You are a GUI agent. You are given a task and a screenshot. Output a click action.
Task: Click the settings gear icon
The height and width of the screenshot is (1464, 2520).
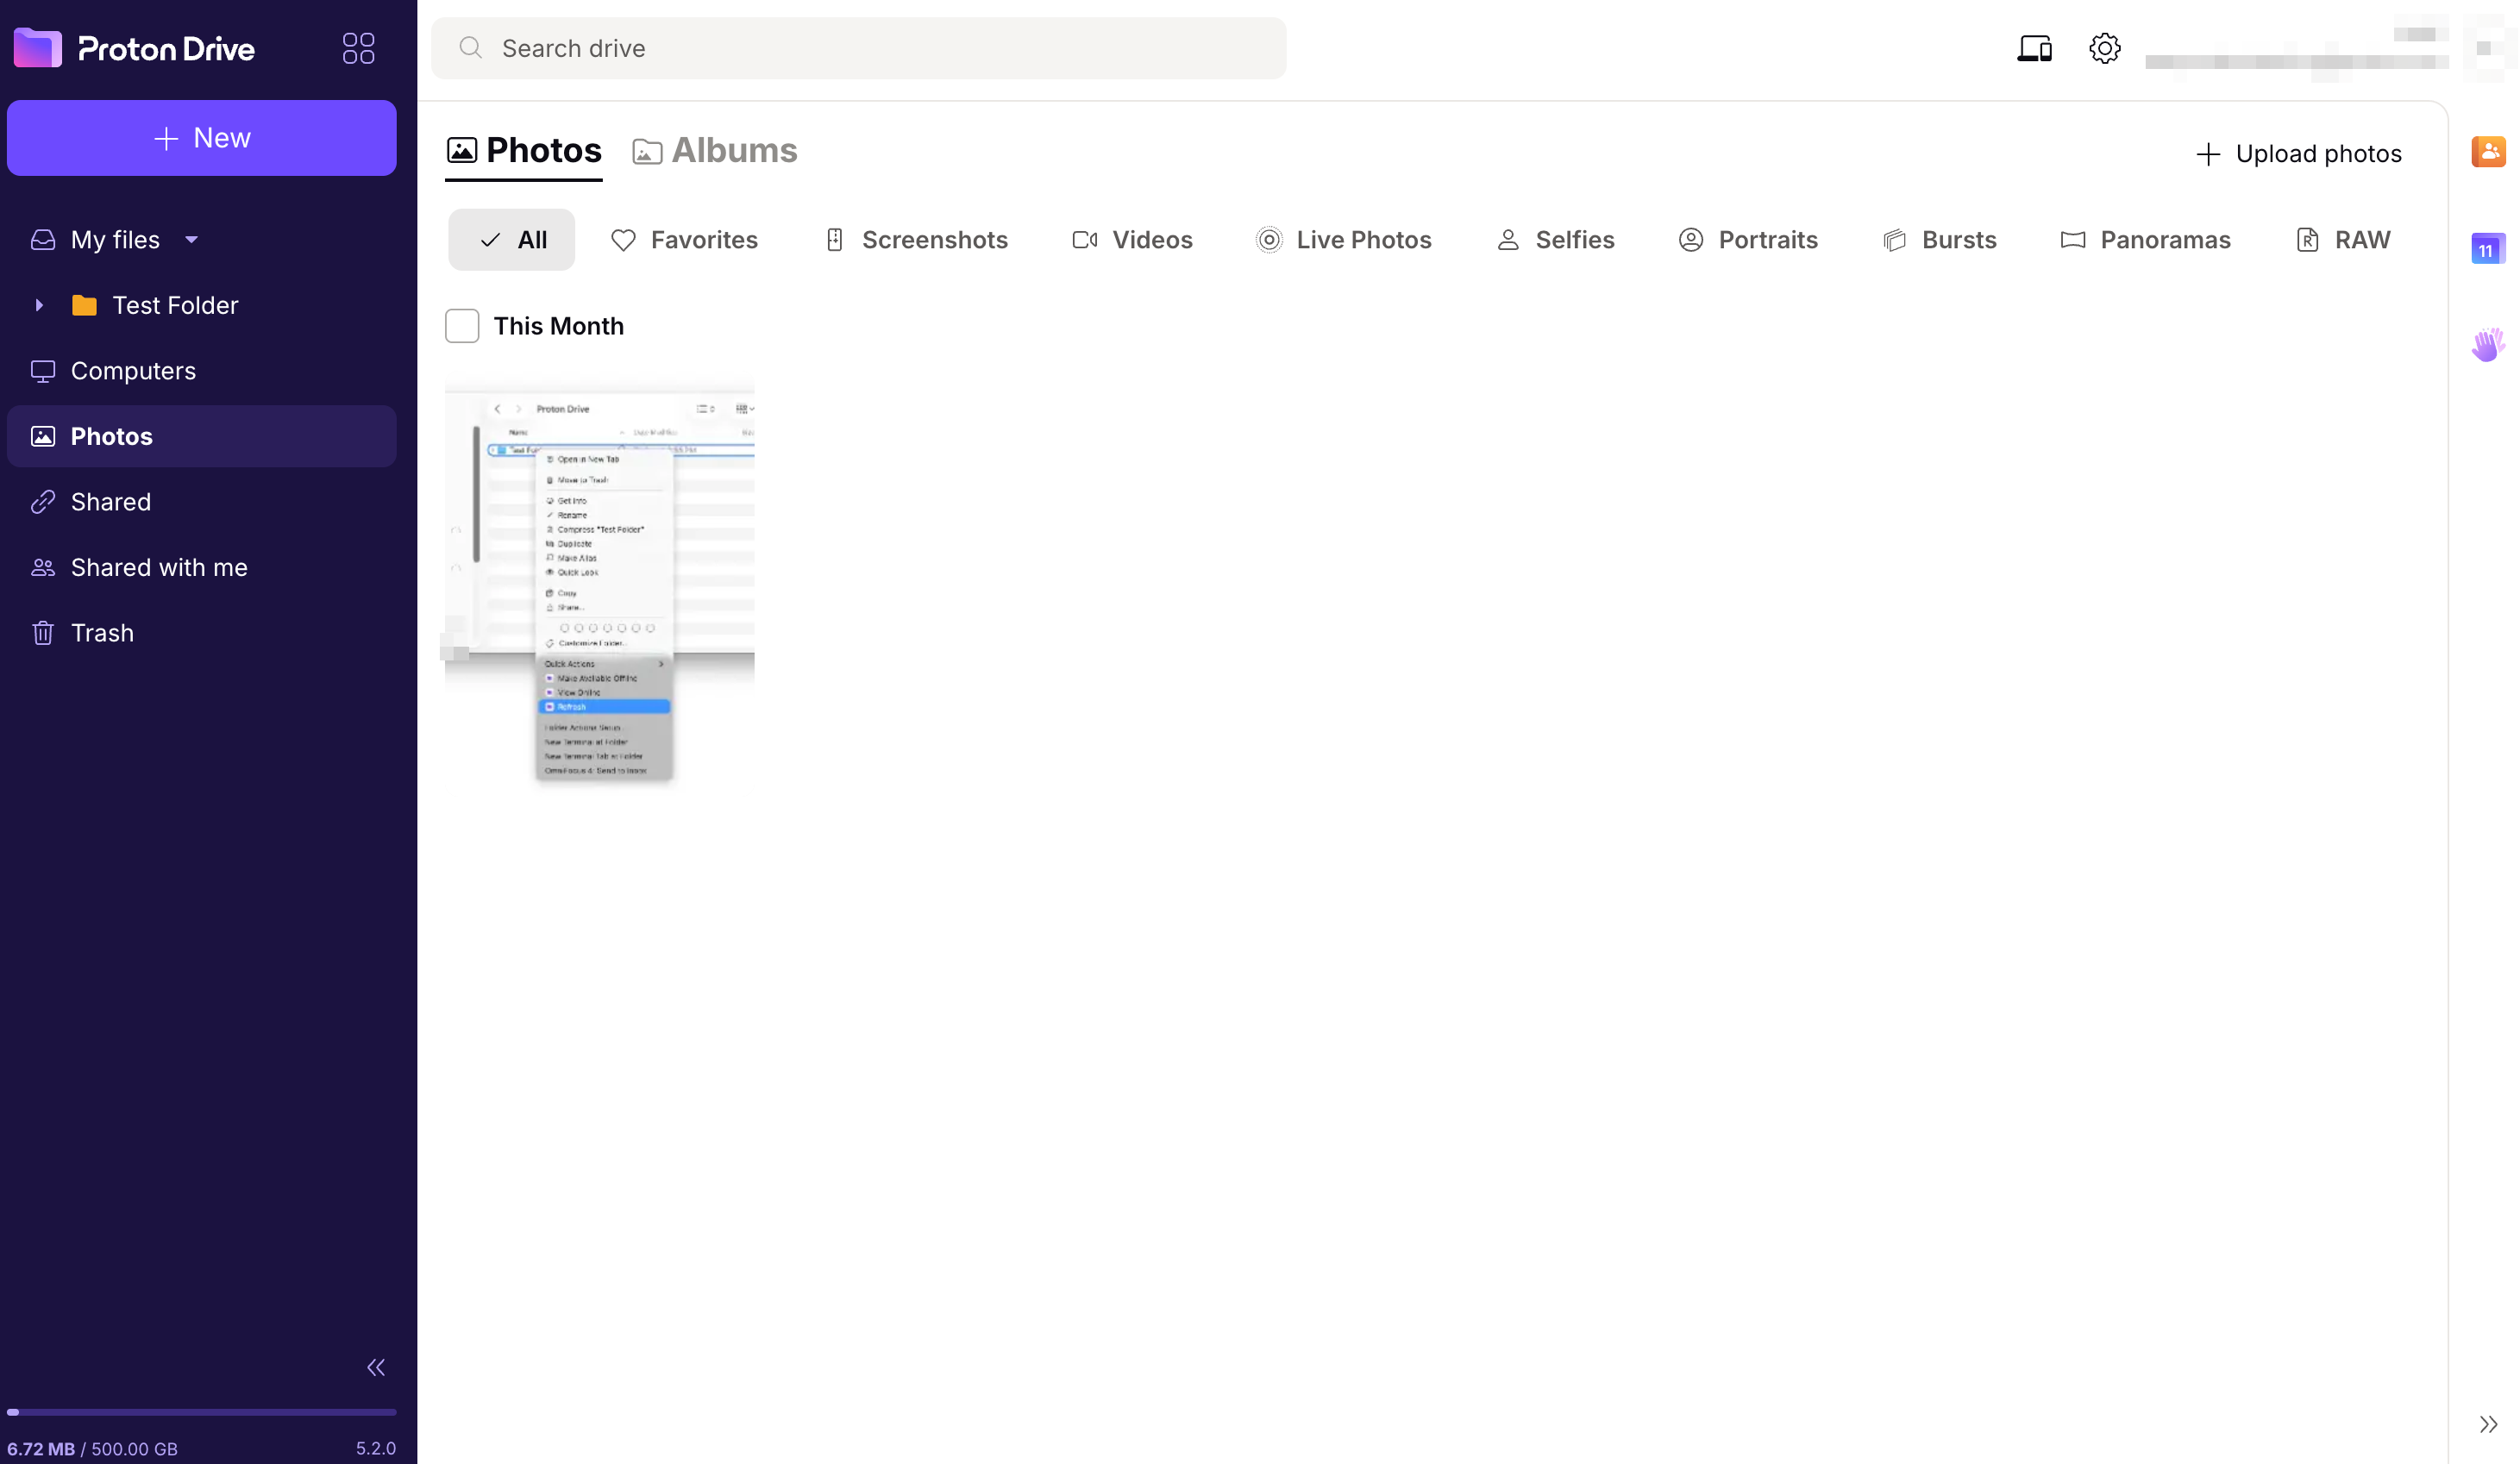click(x=2104, y=48)
